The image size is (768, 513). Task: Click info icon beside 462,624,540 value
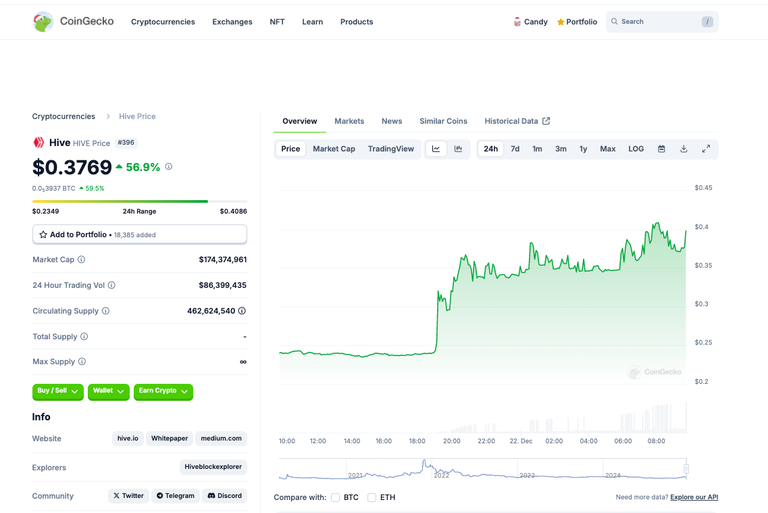242,311
